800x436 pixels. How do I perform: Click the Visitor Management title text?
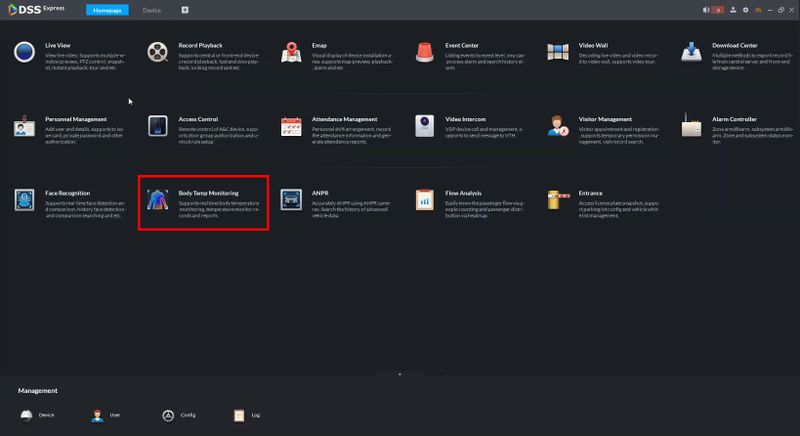point(605,119)
